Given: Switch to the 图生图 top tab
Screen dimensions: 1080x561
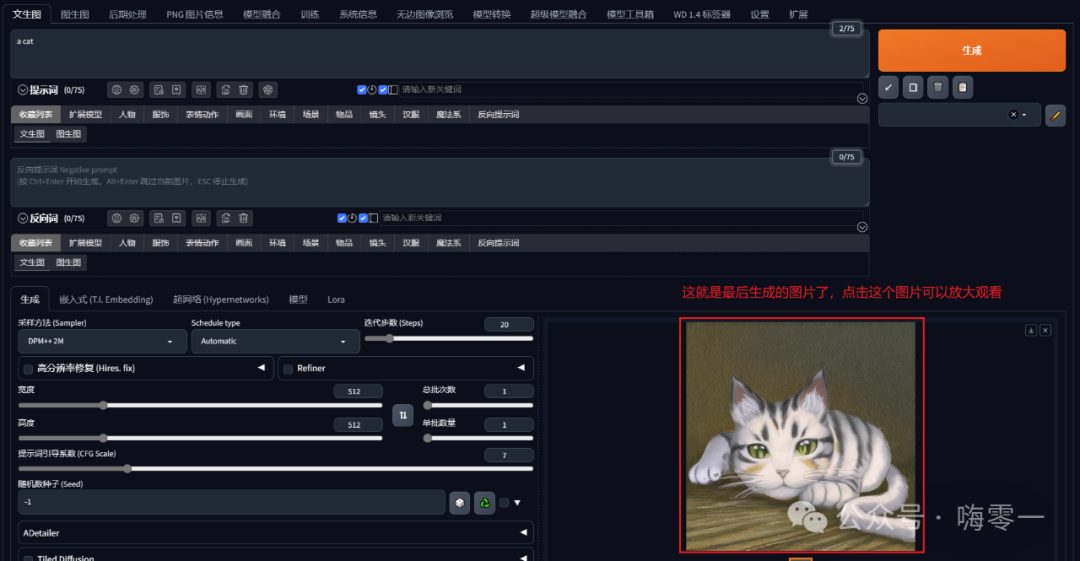Looking at the screenshot, I should [x=74, y=14].
